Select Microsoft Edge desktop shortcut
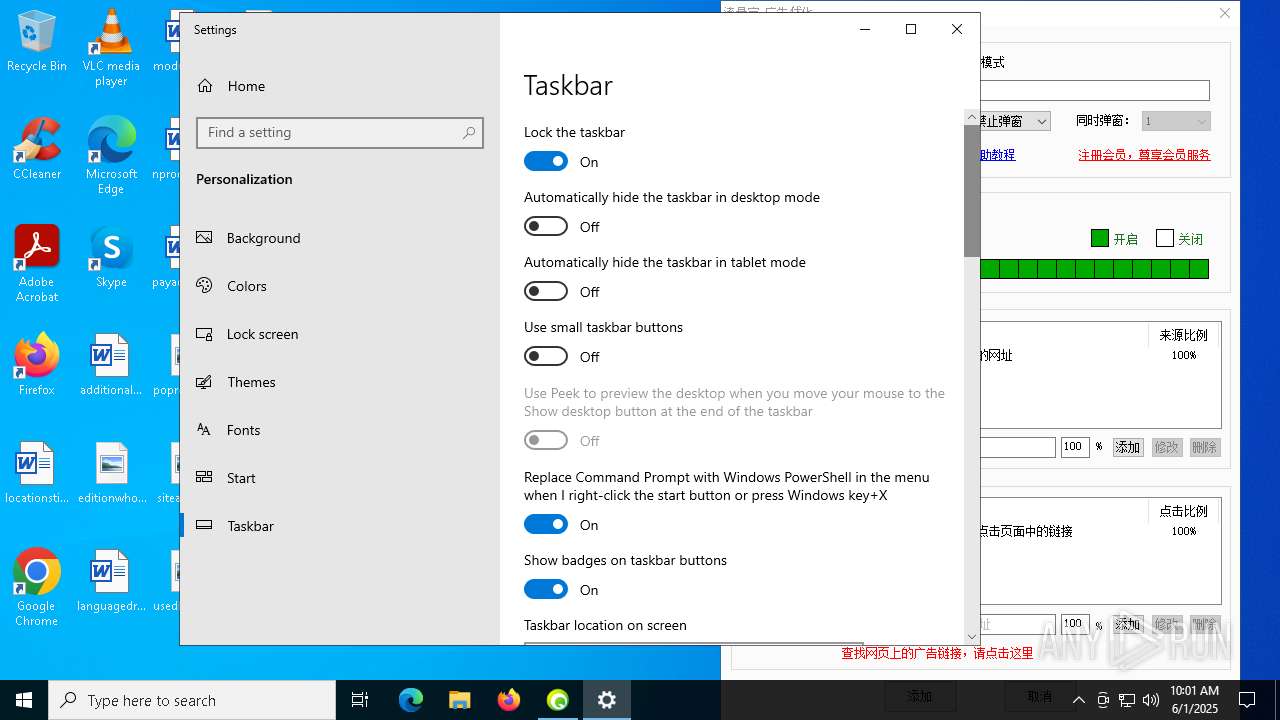1280x720 pixels. click(x=111, y=155)
